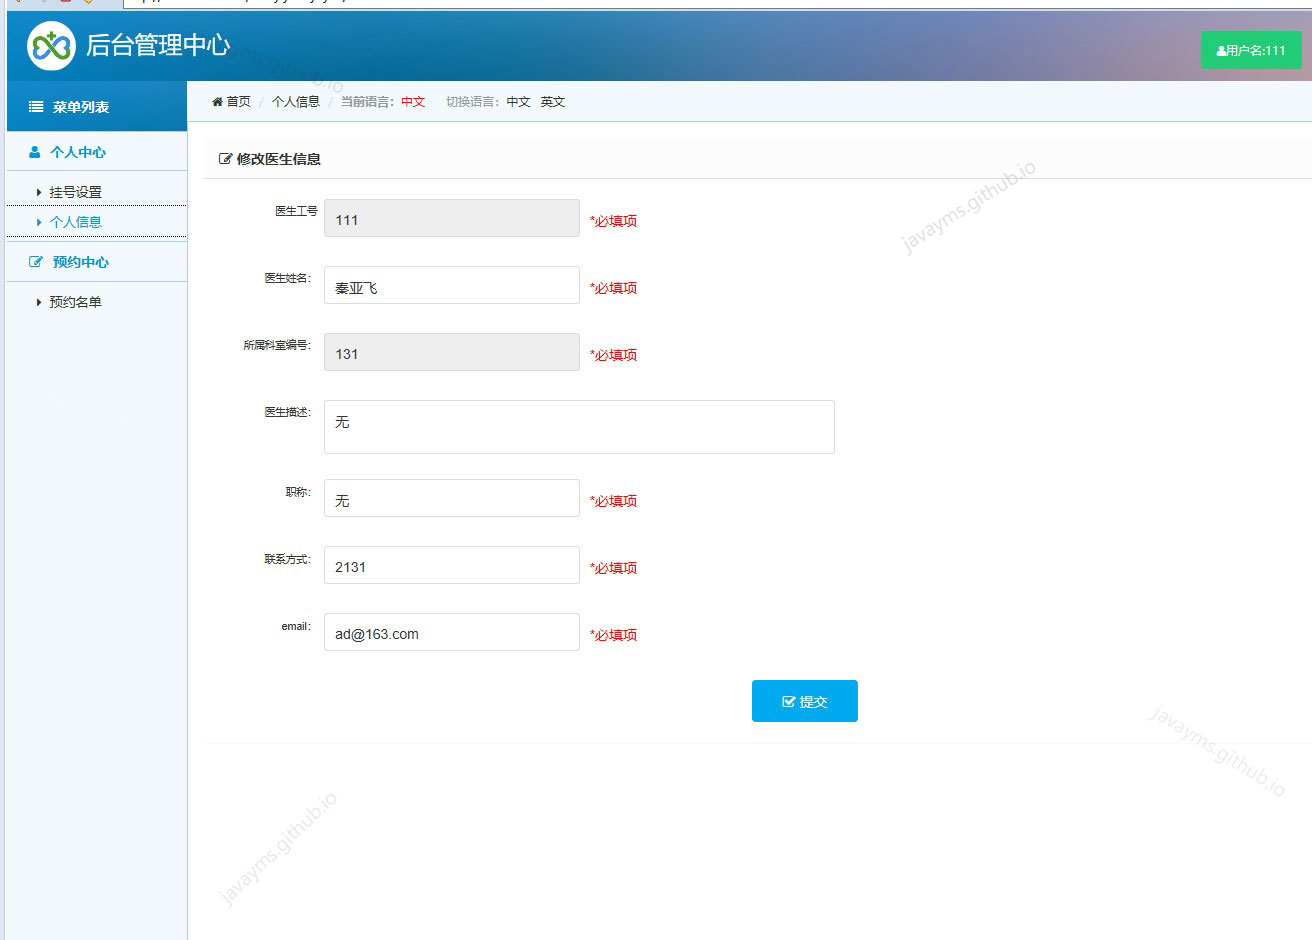The height and width of the screenshot is (940, 1312).
Task: Expand the 挂号设置 submenu
Action: [x=68, y=190]
